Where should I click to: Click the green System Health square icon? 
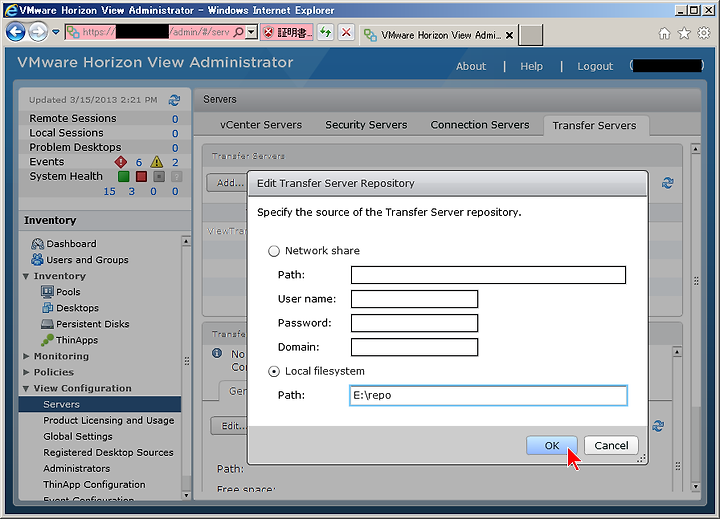[x=124, y=176]
